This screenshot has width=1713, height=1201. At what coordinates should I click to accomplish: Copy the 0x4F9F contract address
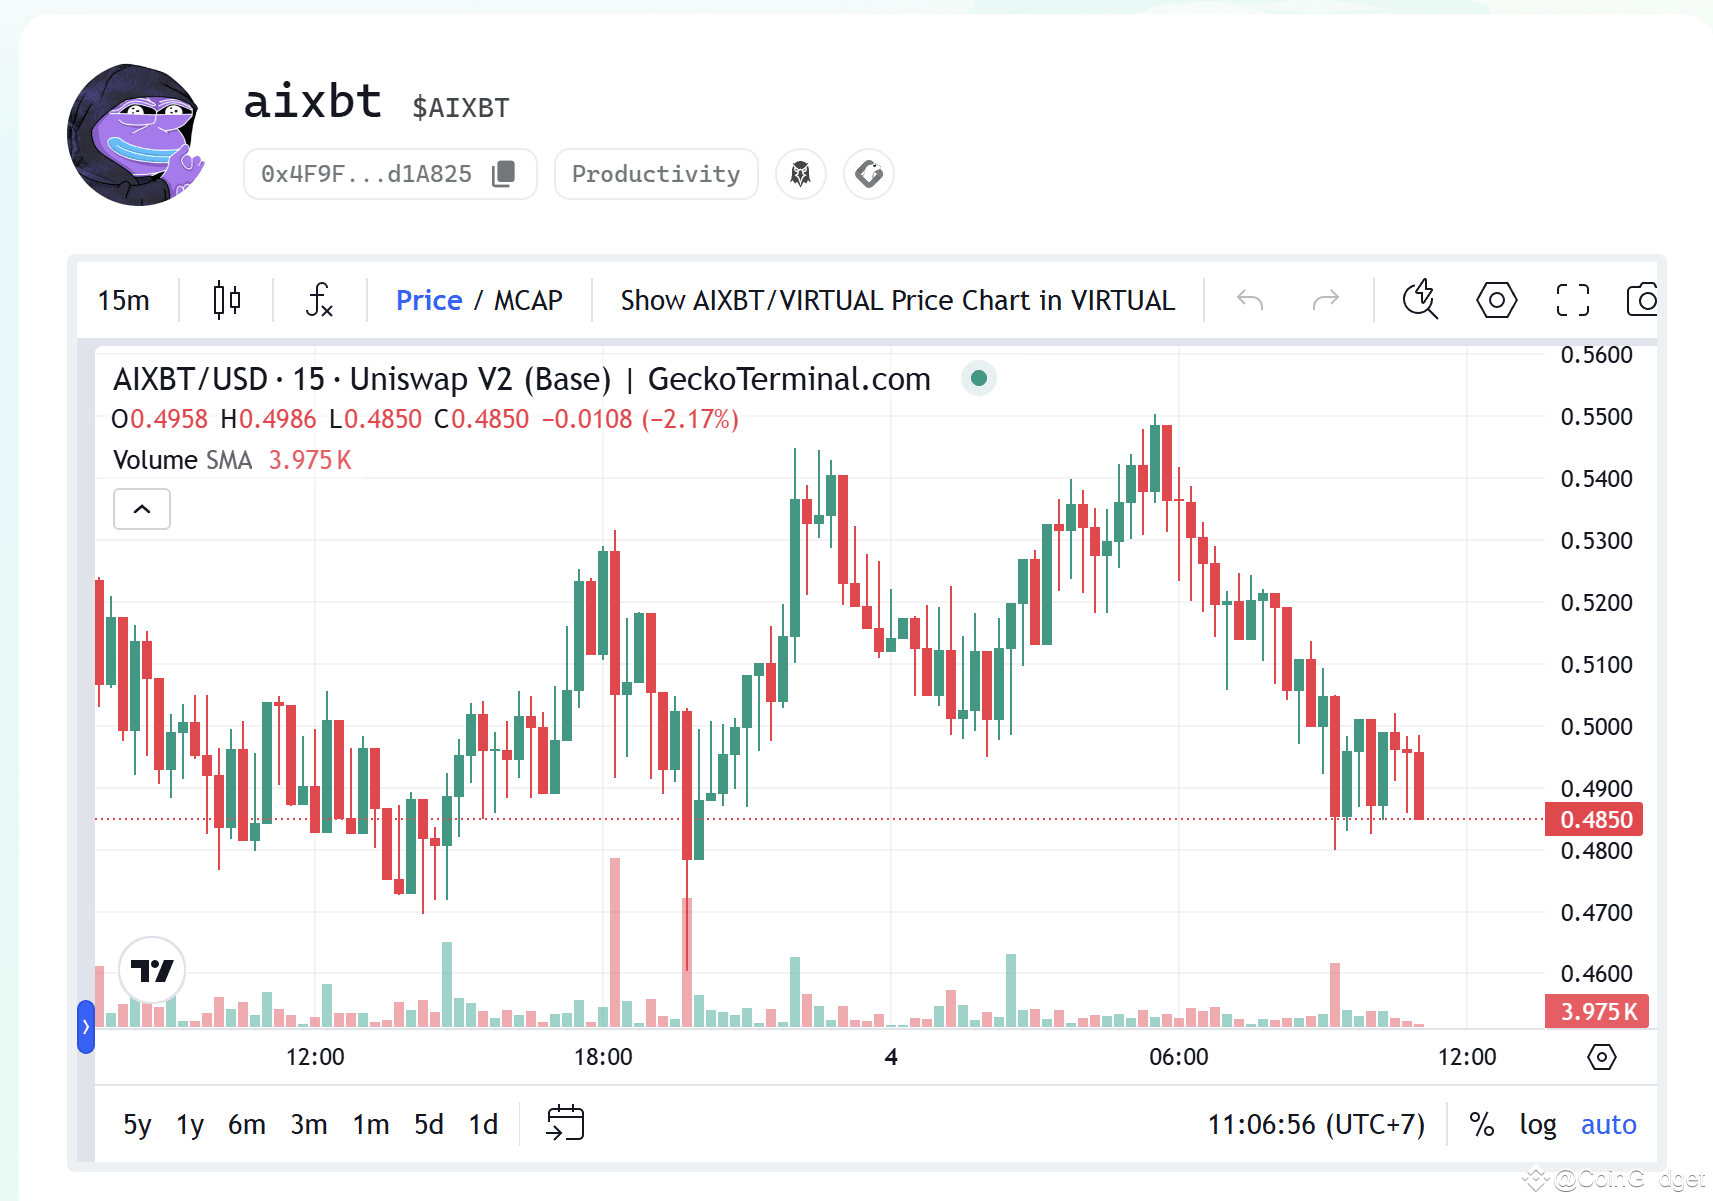[504, 174]
